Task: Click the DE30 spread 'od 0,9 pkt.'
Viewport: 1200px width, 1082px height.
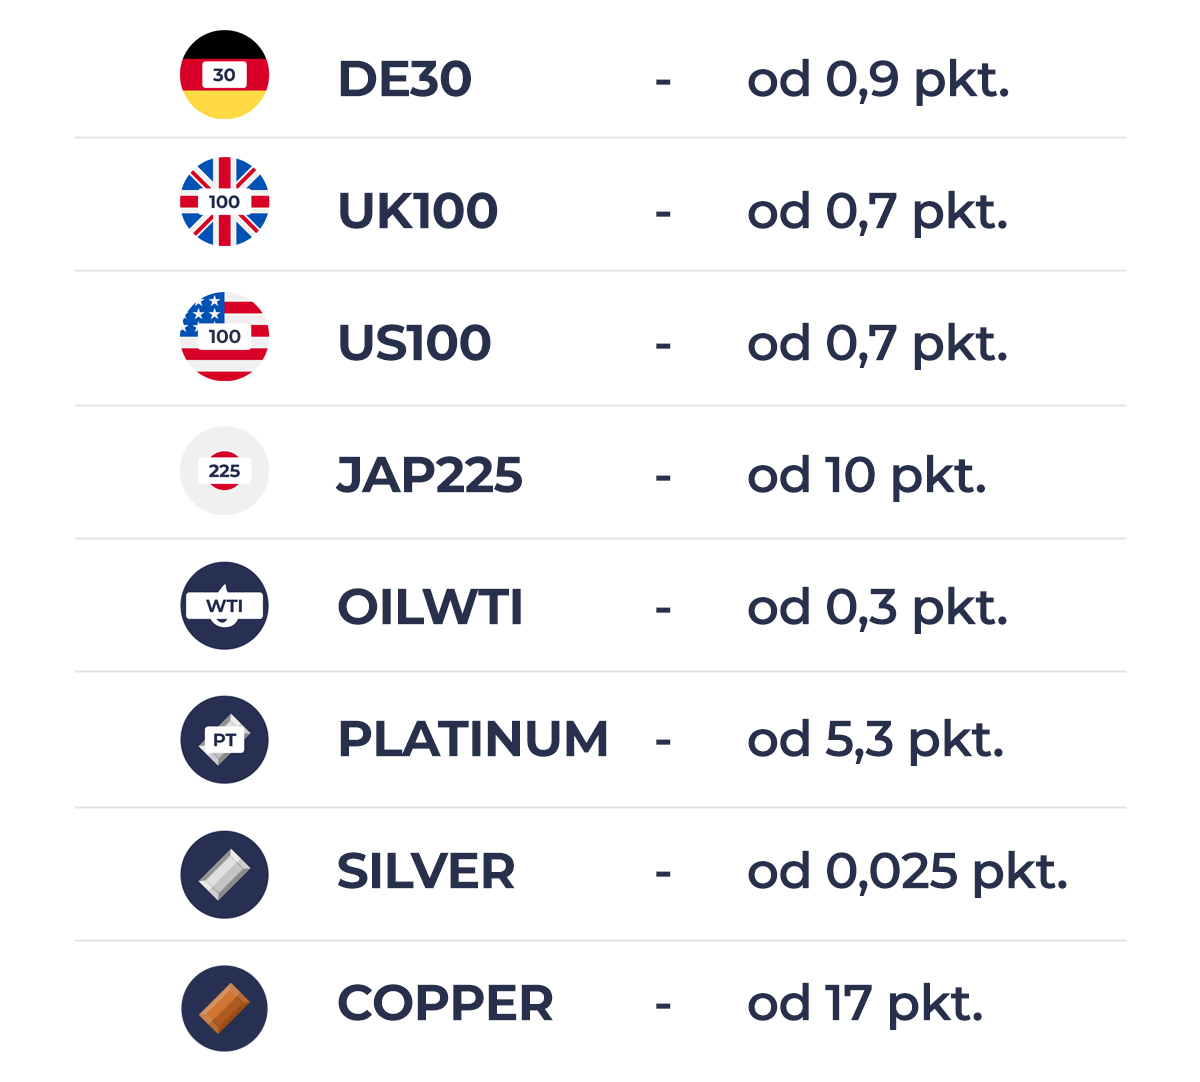Action: click(x=878, y=80)
